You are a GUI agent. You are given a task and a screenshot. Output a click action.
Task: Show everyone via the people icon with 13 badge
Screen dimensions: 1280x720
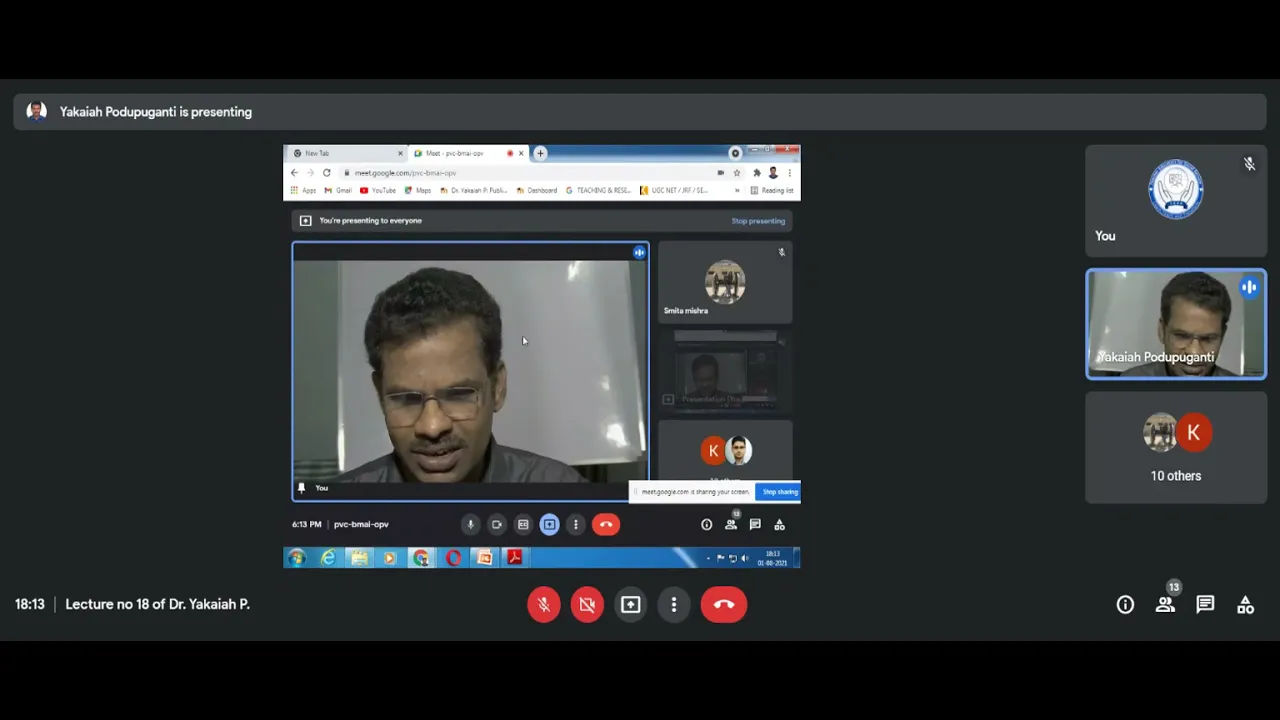pyautogui.click(x=1166, y=604)
